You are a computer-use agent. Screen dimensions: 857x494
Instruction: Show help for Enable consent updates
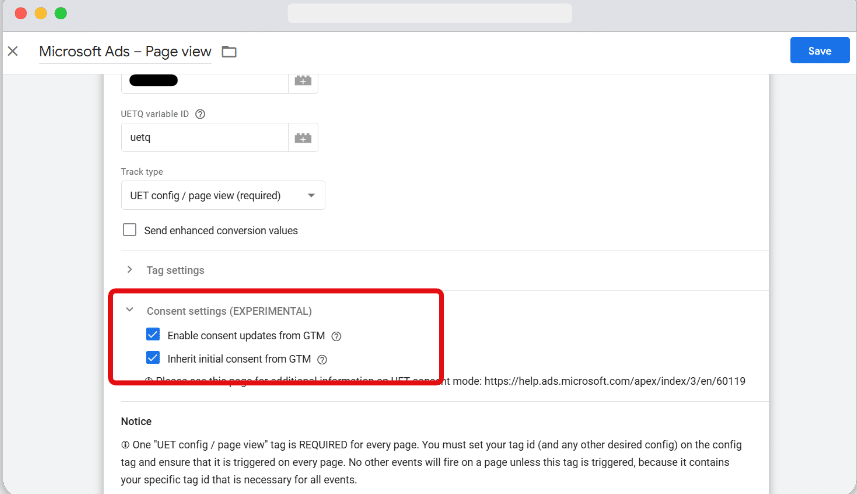pyautogui.click(x=337, y=336)
